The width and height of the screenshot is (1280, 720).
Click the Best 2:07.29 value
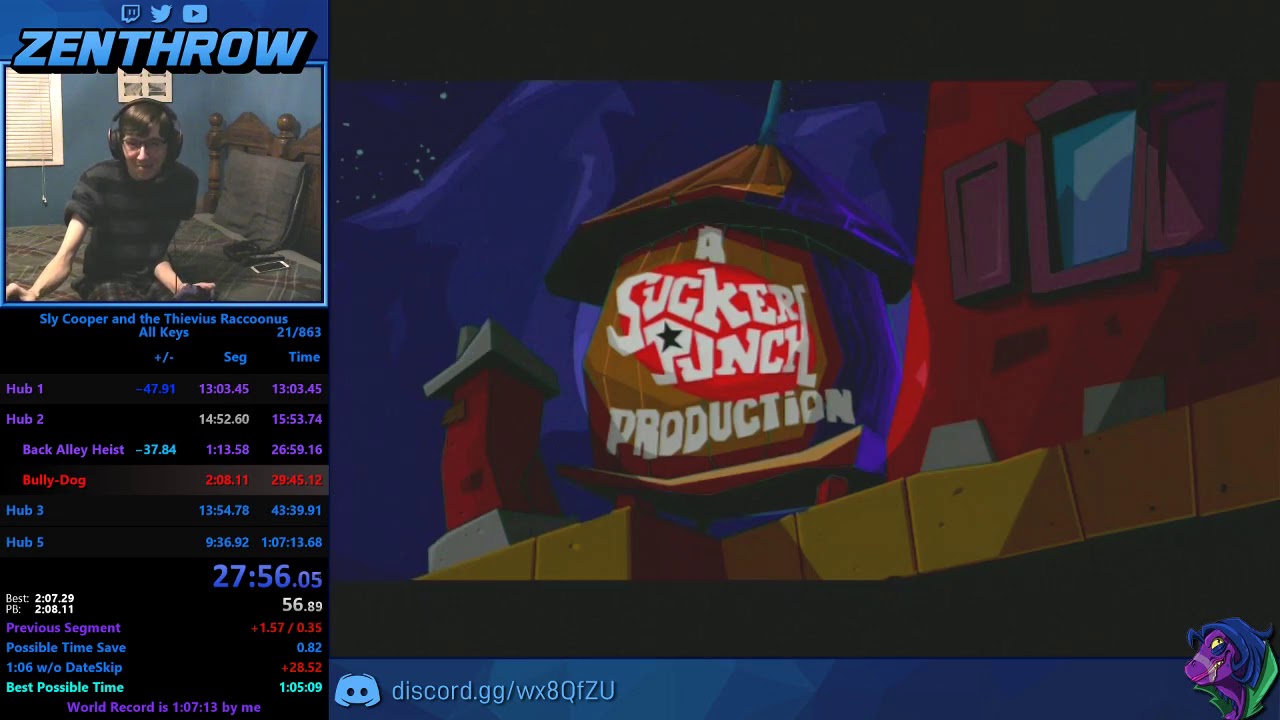[54, 599]
